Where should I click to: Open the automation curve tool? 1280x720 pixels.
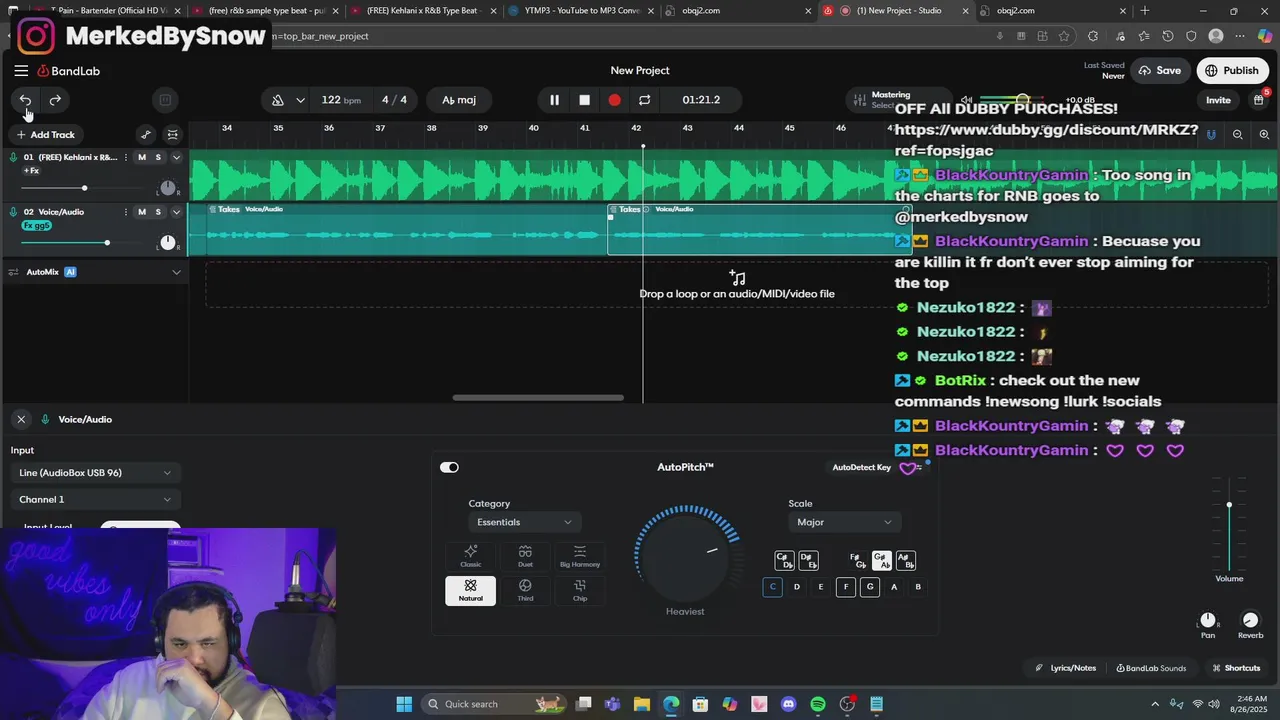146,134
